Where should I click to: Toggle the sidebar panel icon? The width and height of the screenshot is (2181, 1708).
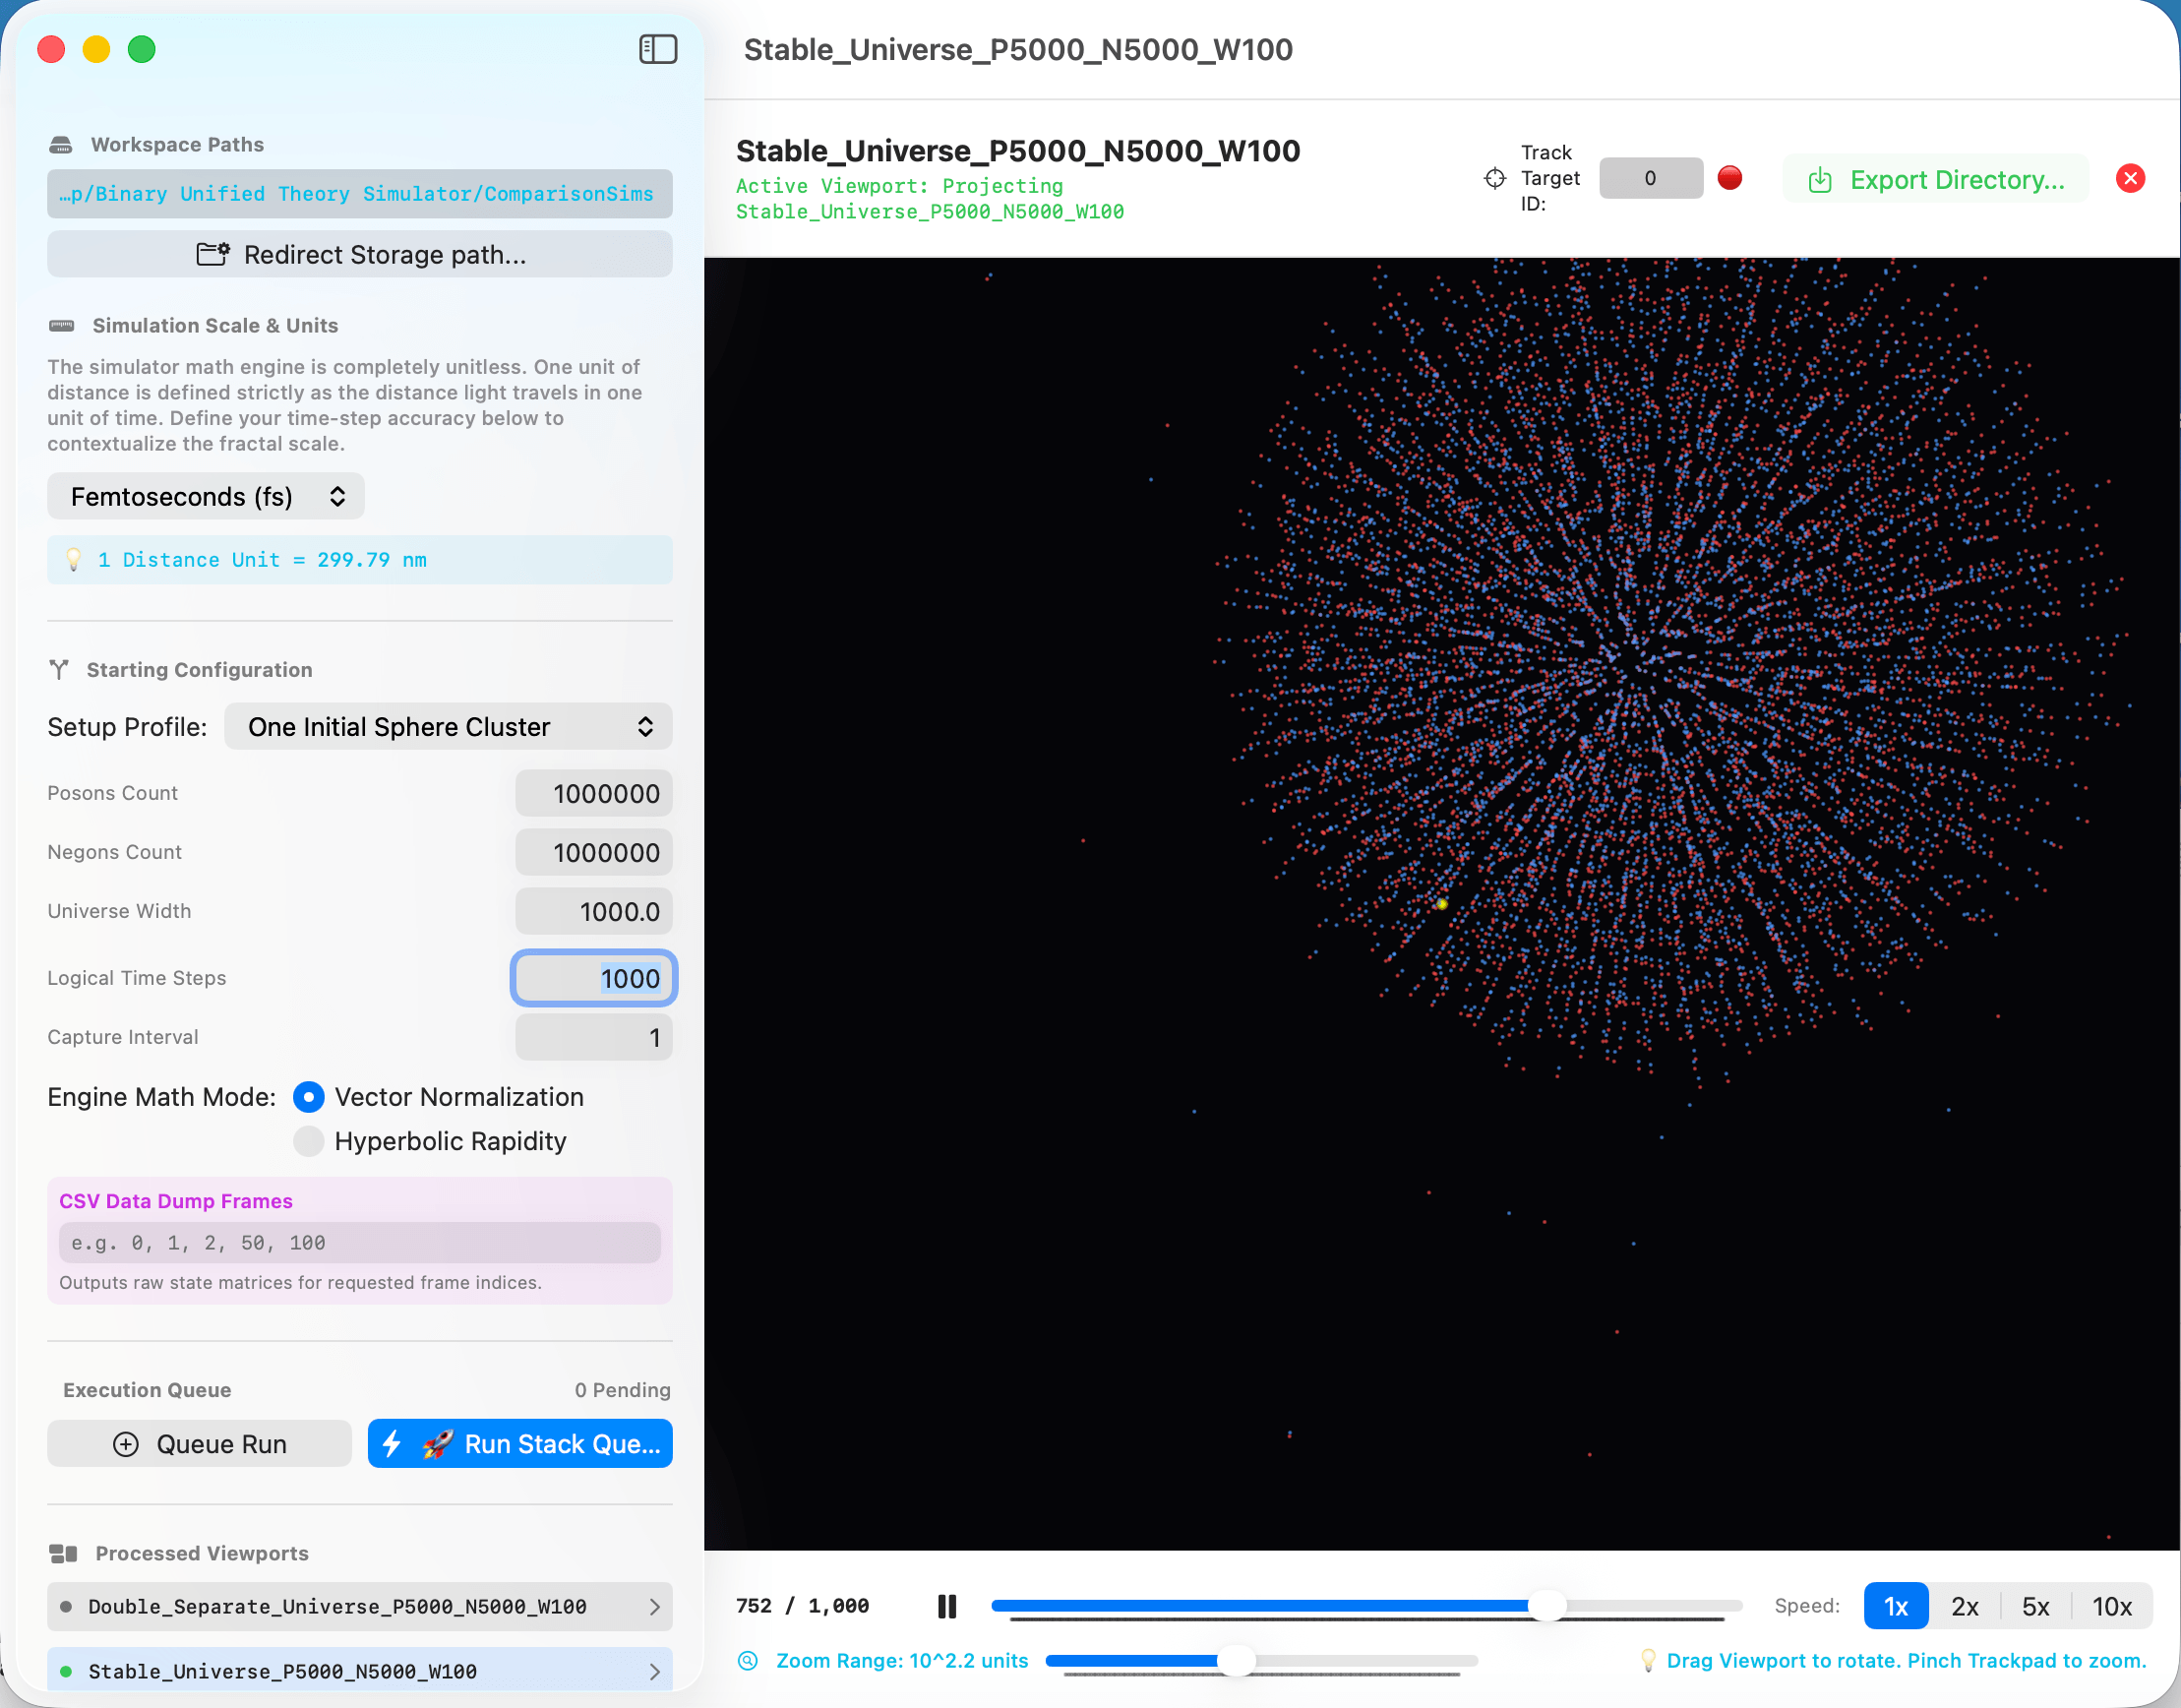pos(657,49)
